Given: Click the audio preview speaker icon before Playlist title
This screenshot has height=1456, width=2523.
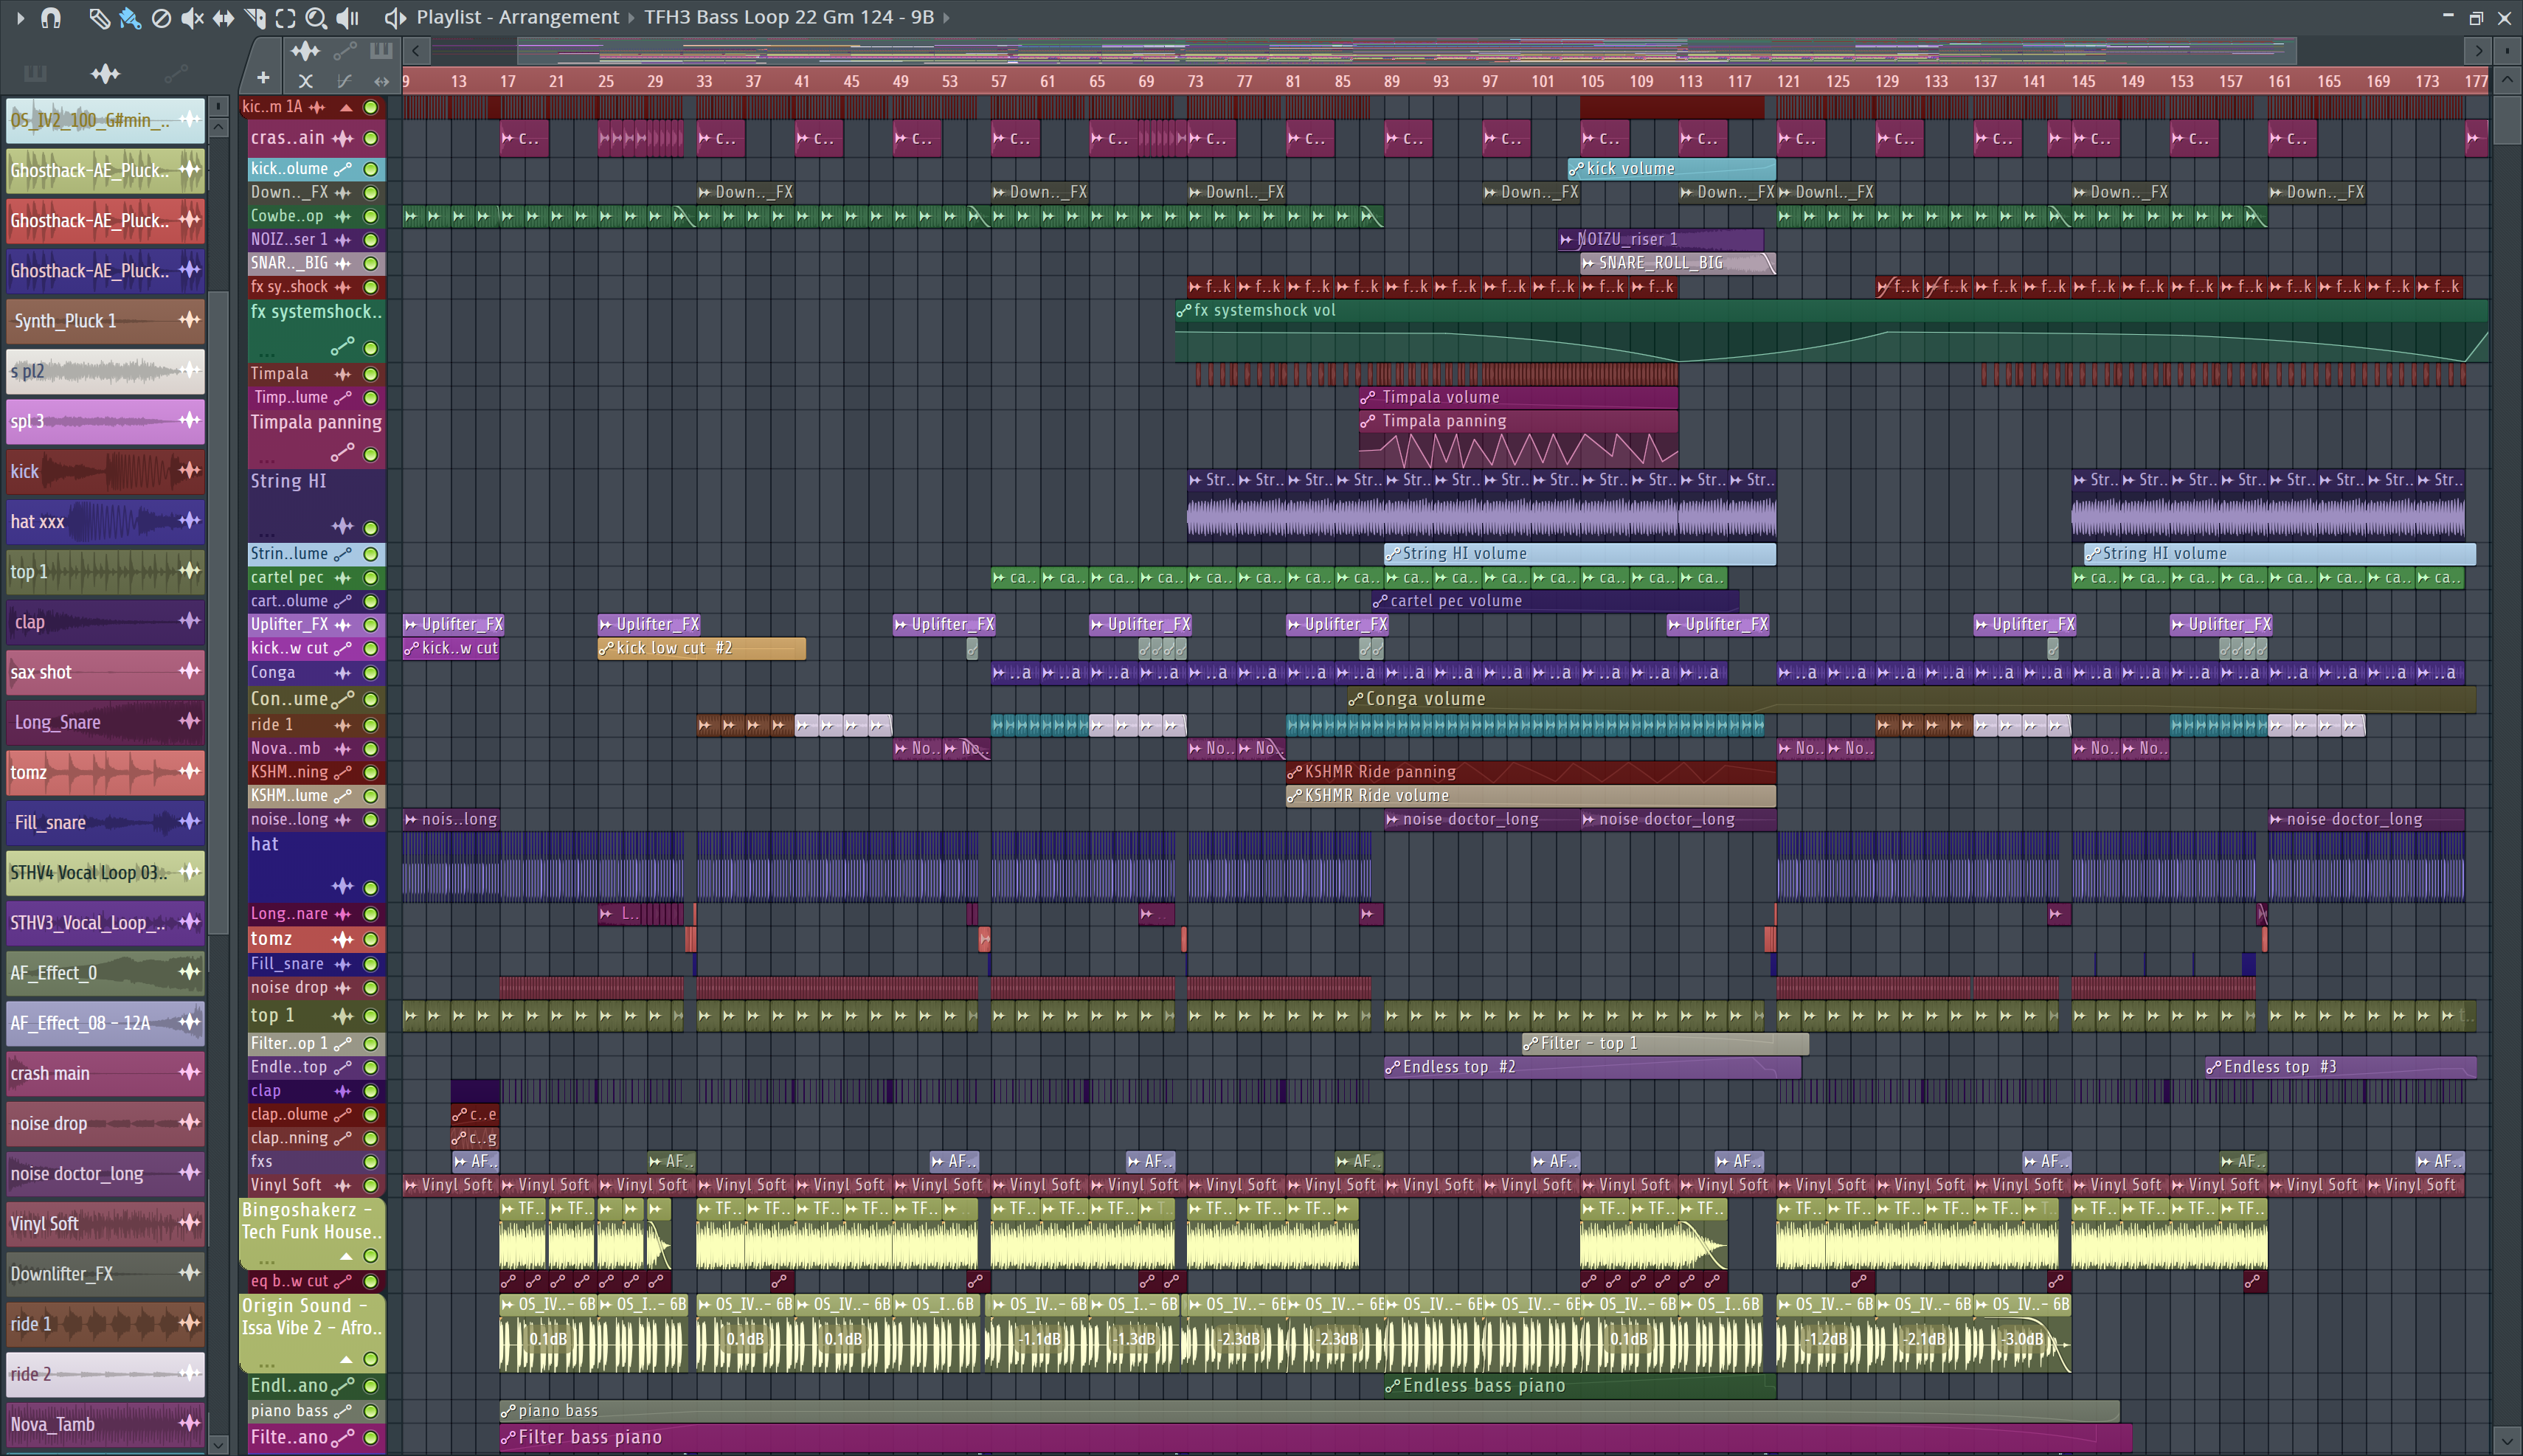Looking at the screenshot, I should [395, 17].
